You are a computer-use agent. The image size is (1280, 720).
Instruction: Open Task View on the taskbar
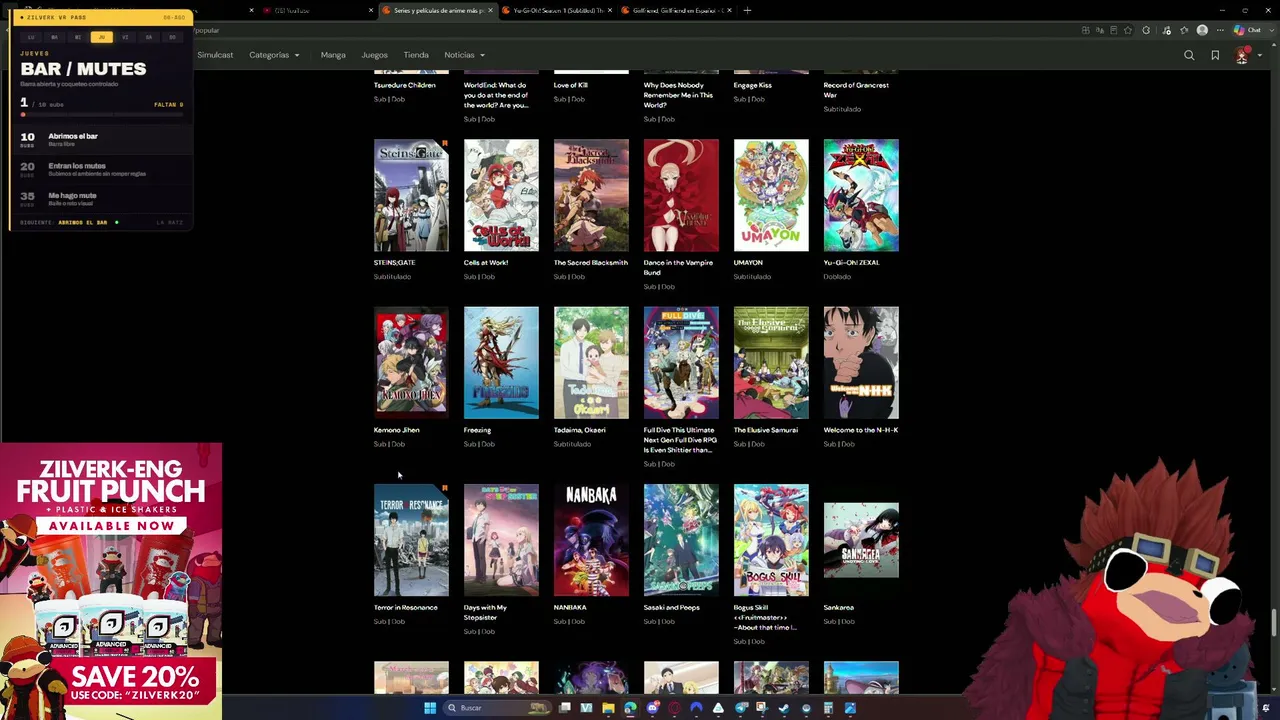click(x=565, y=708)
